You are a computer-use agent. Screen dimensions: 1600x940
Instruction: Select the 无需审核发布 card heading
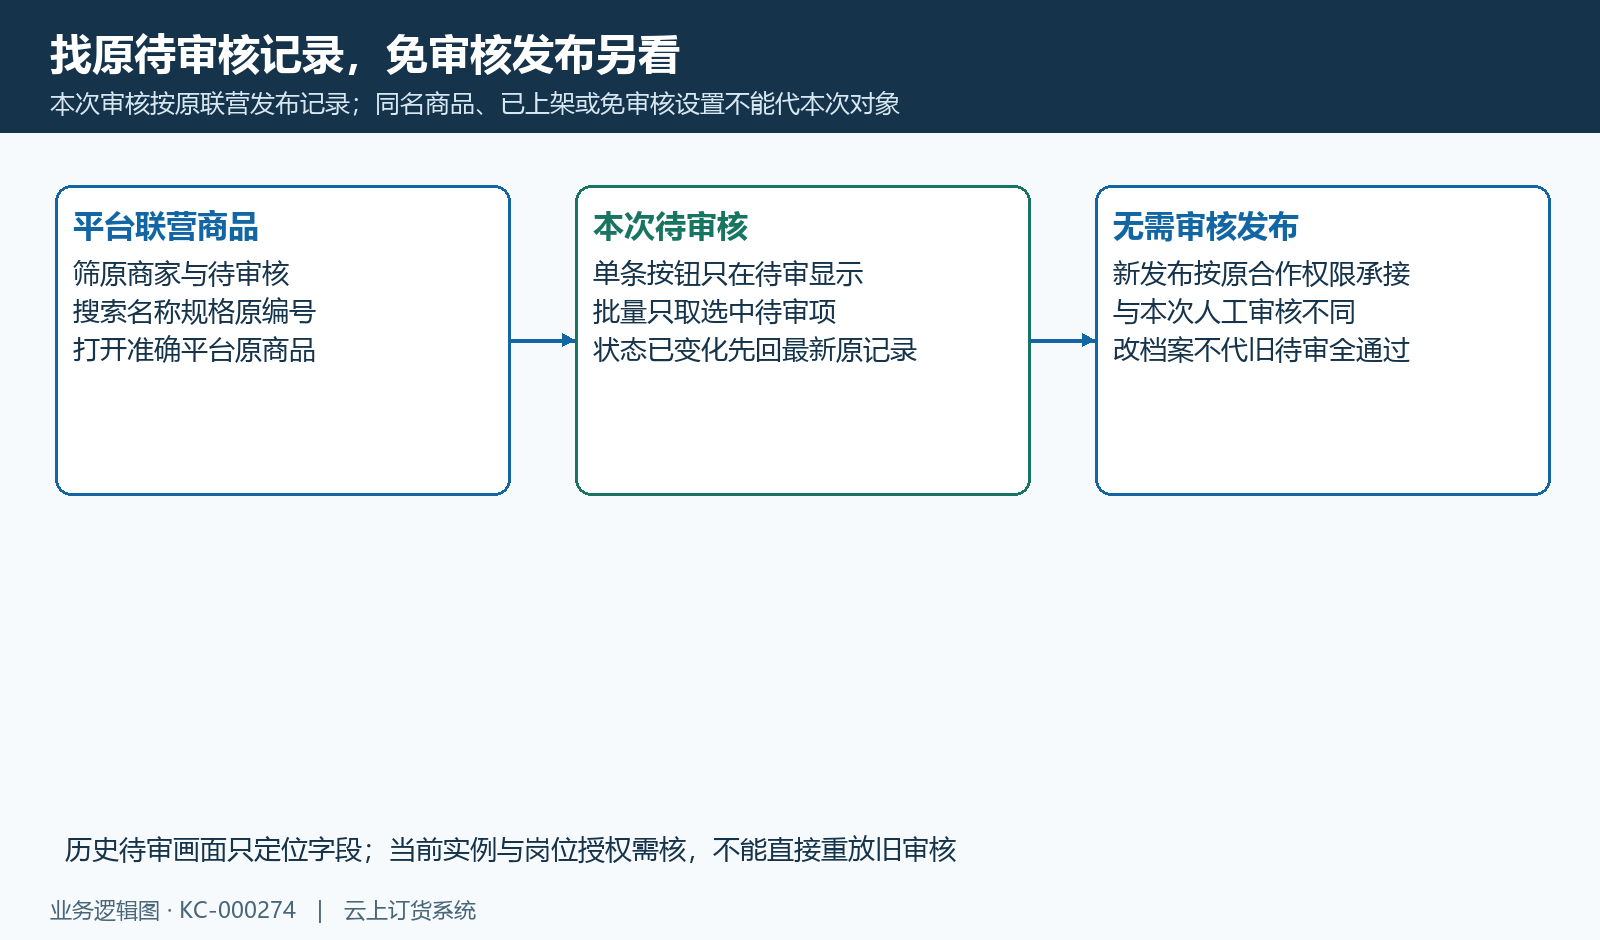pos(1206,227)
